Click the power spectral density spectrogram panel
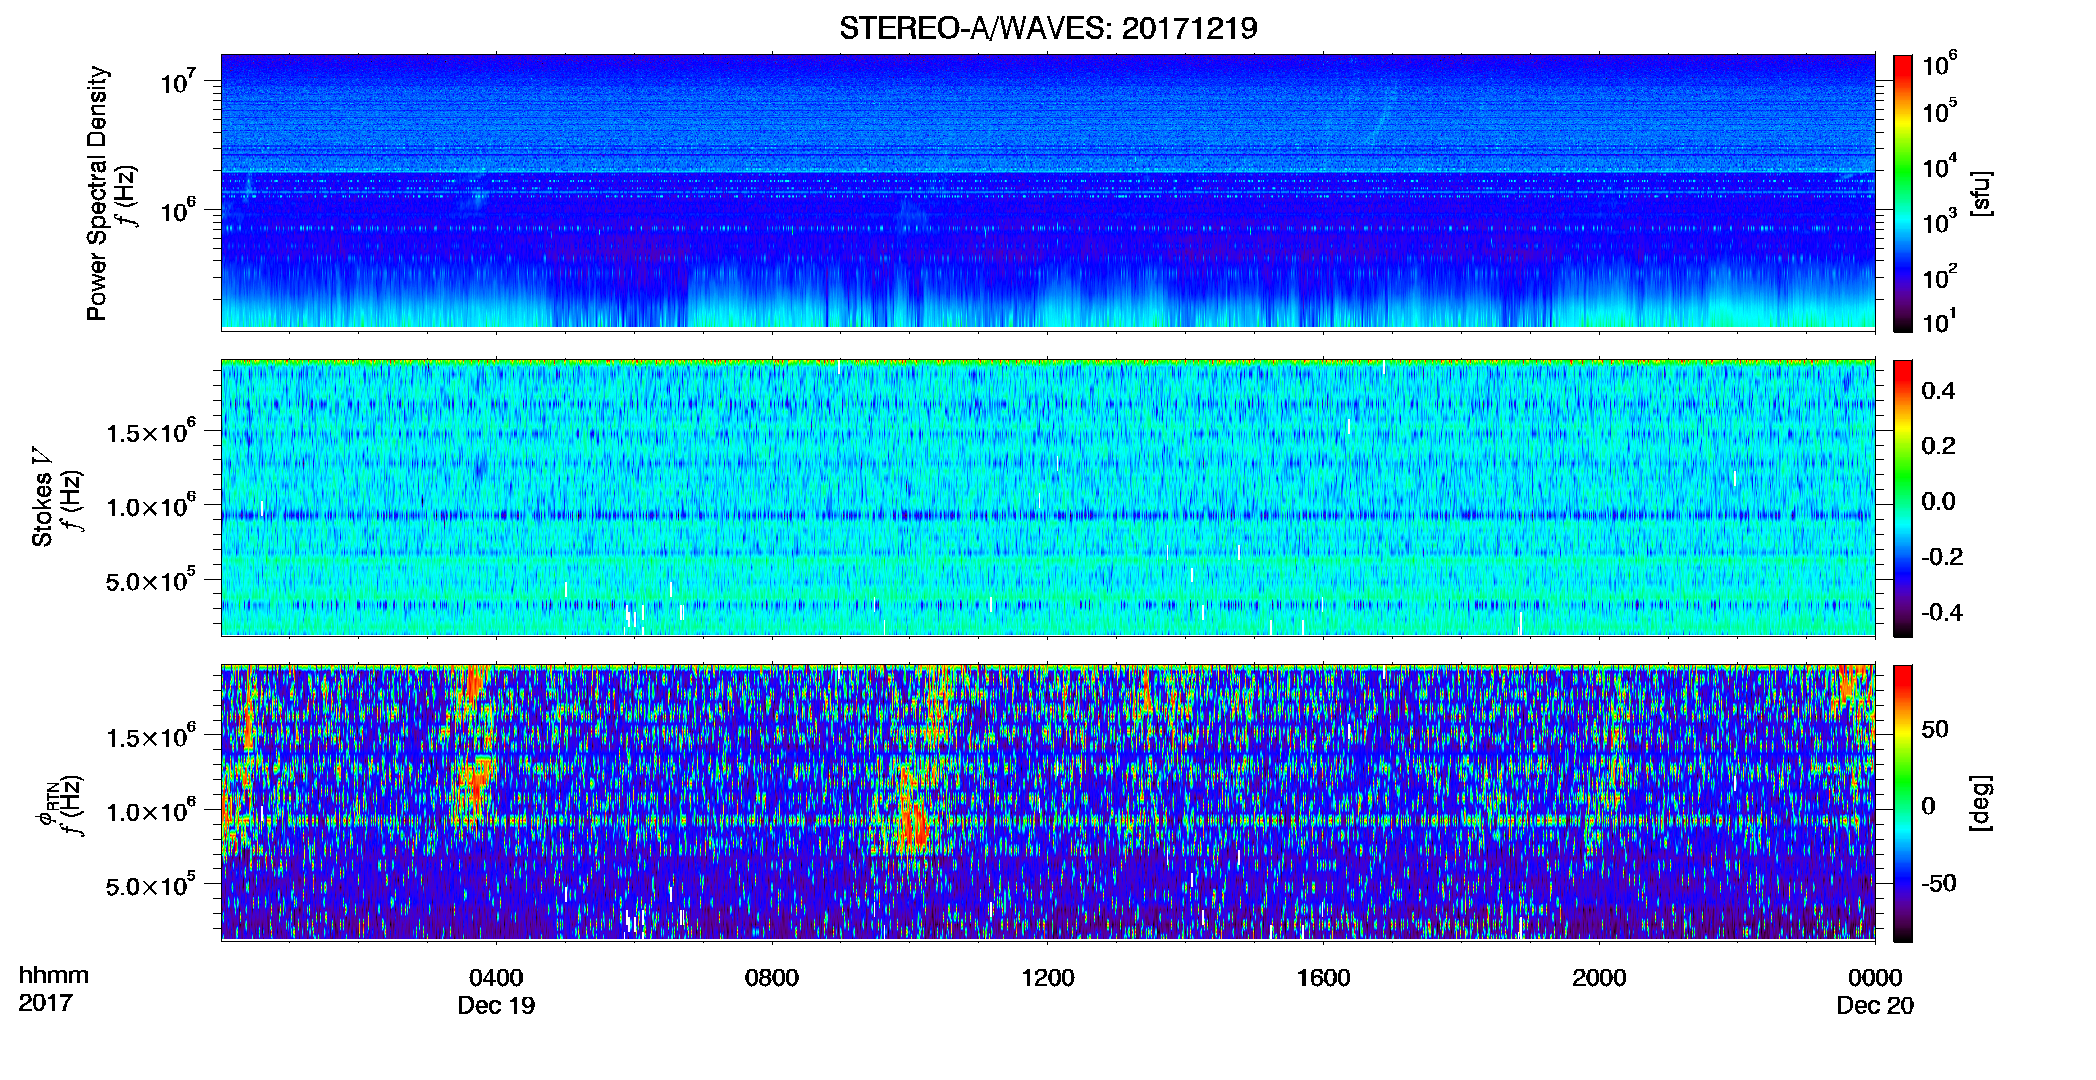The height and width of the screenshot is (1080, 2096). click(x=1048, y=192)
